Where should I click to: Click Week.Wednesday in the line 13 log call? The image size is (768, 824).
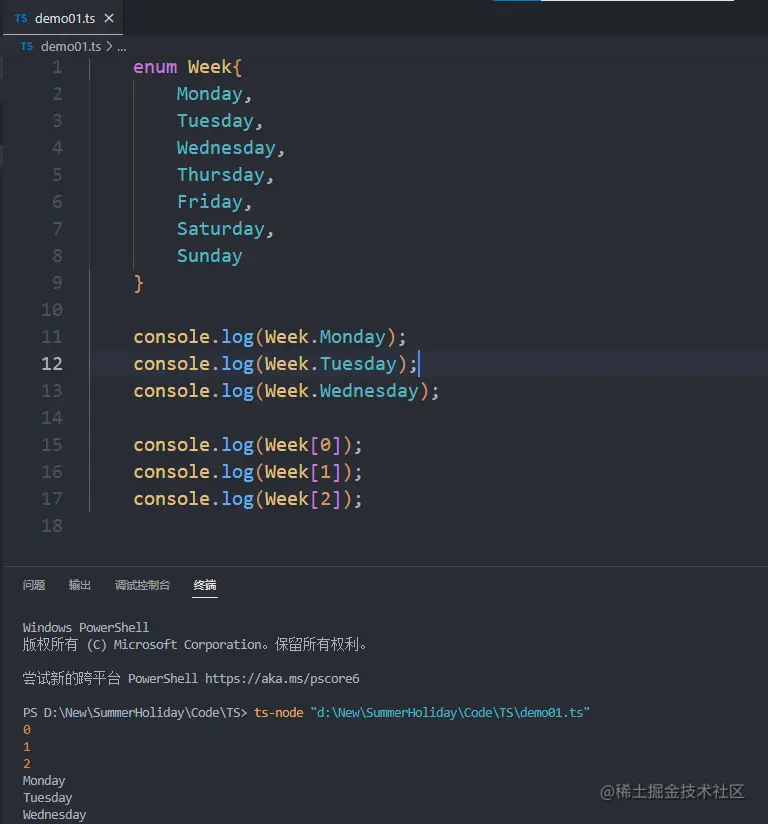[x=342, y=391]
